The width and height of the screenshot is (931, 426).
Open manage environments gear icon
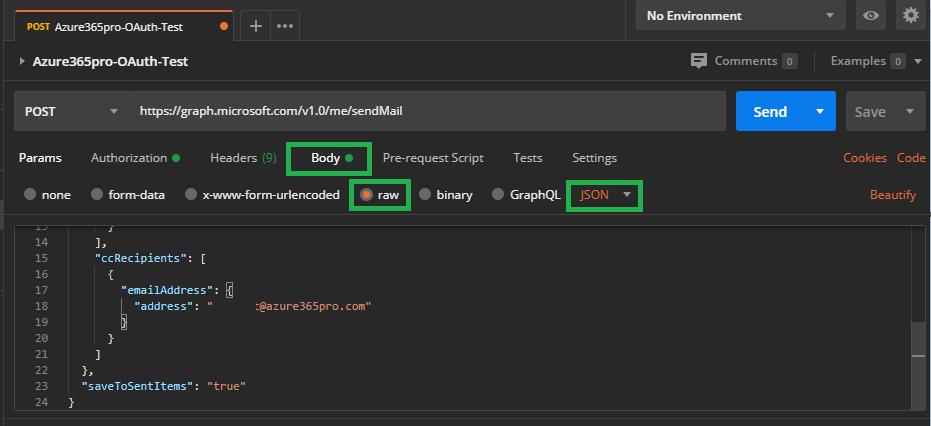pos(911,15)
